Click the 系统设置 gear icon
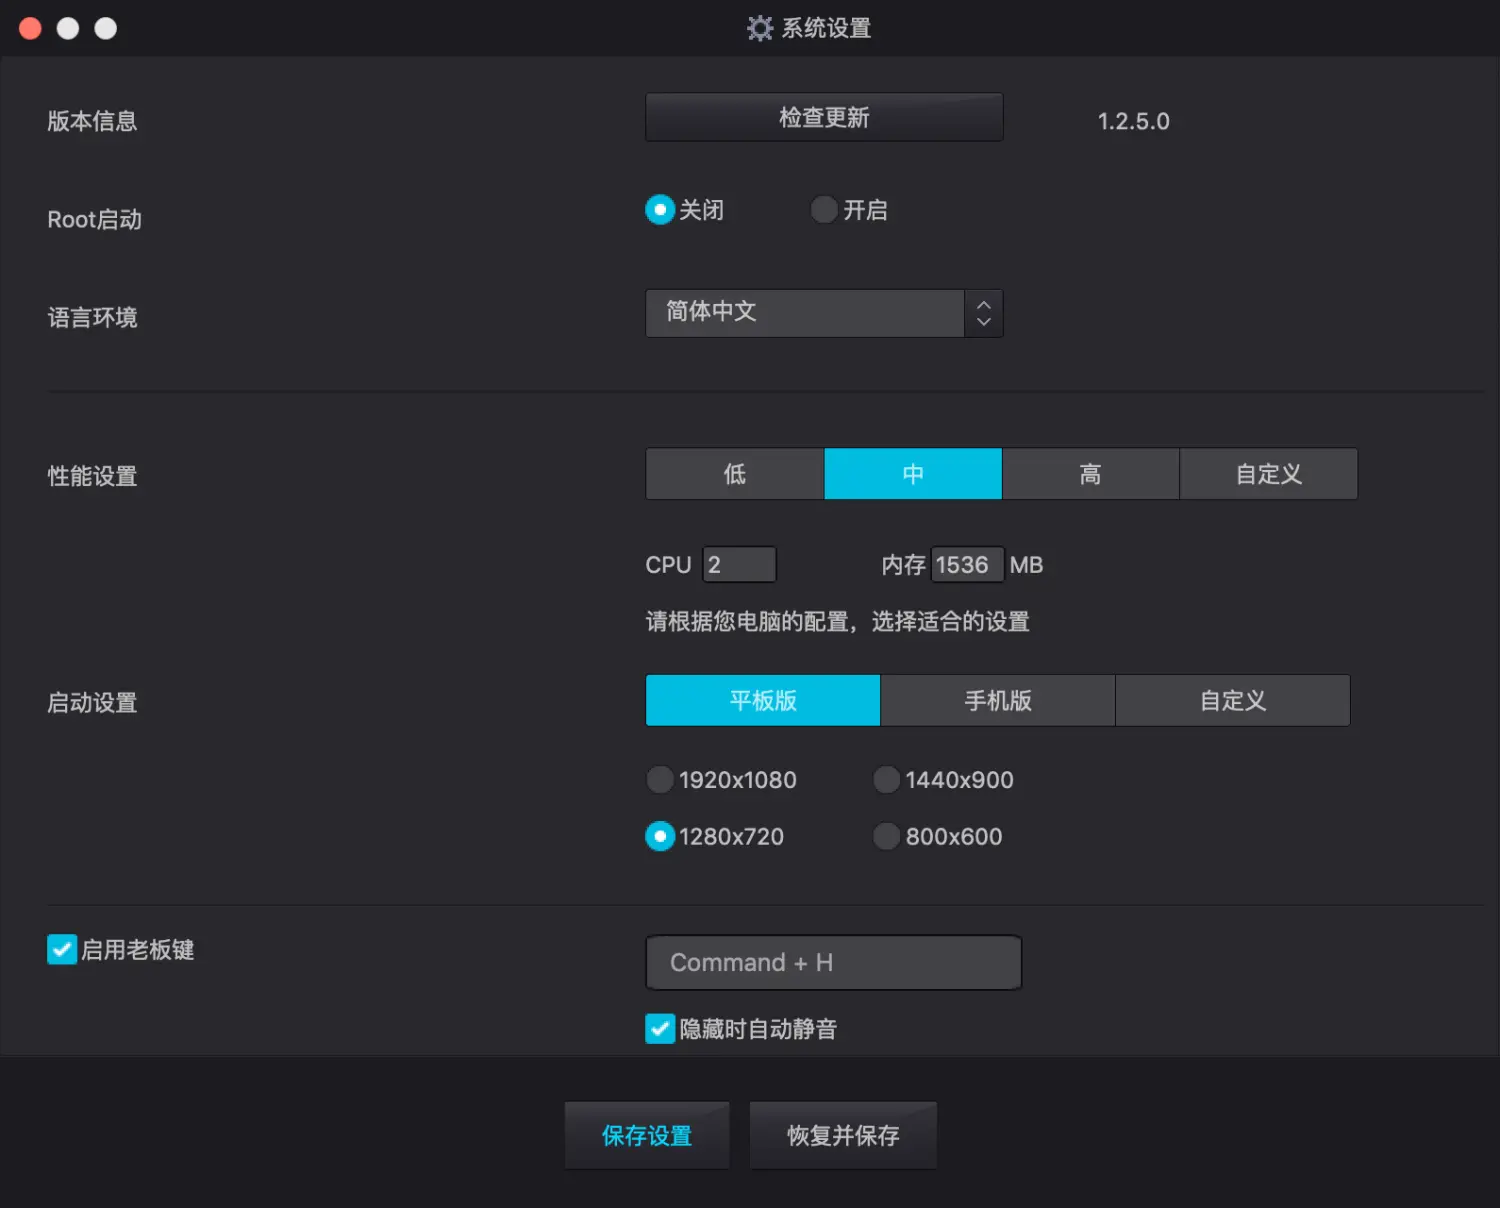Viewport: 1500px width, 1208px height. tap(760, 28)
